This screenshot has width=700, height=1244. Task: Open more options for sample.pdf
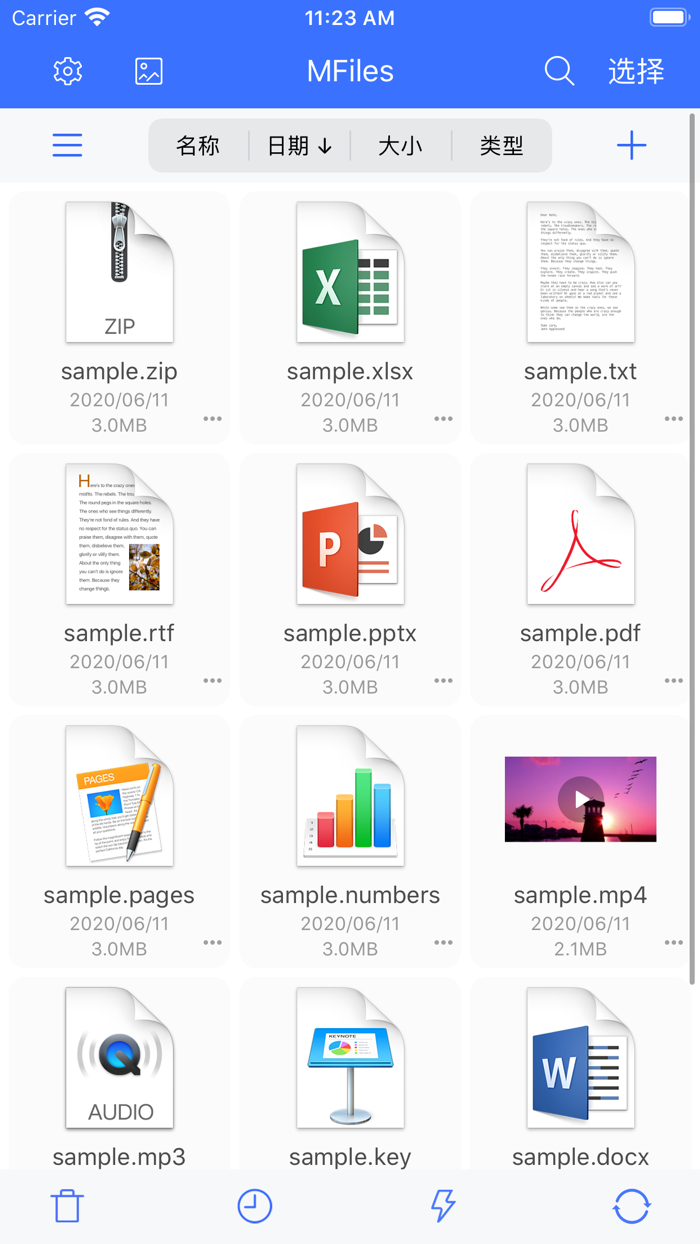(674, 681)
